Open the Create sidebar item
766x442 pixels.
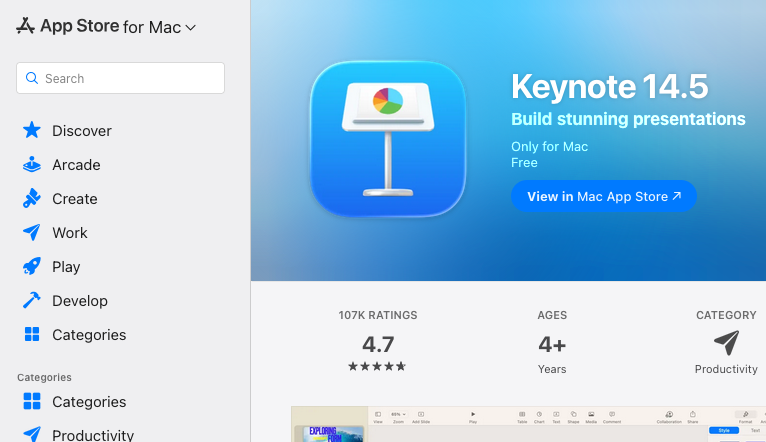point(75,199)
